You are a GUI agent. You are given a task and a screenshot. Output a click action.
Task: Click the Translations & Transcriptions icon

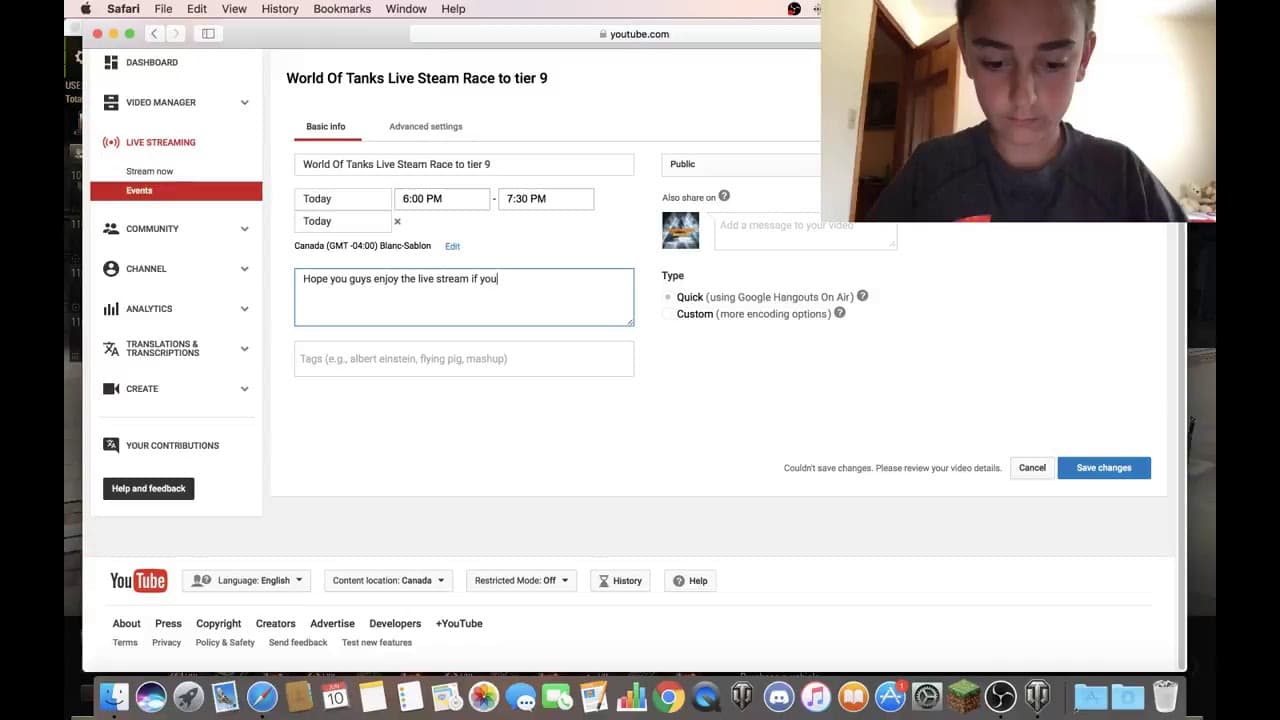pyautogui.click(x=111, y=348)
